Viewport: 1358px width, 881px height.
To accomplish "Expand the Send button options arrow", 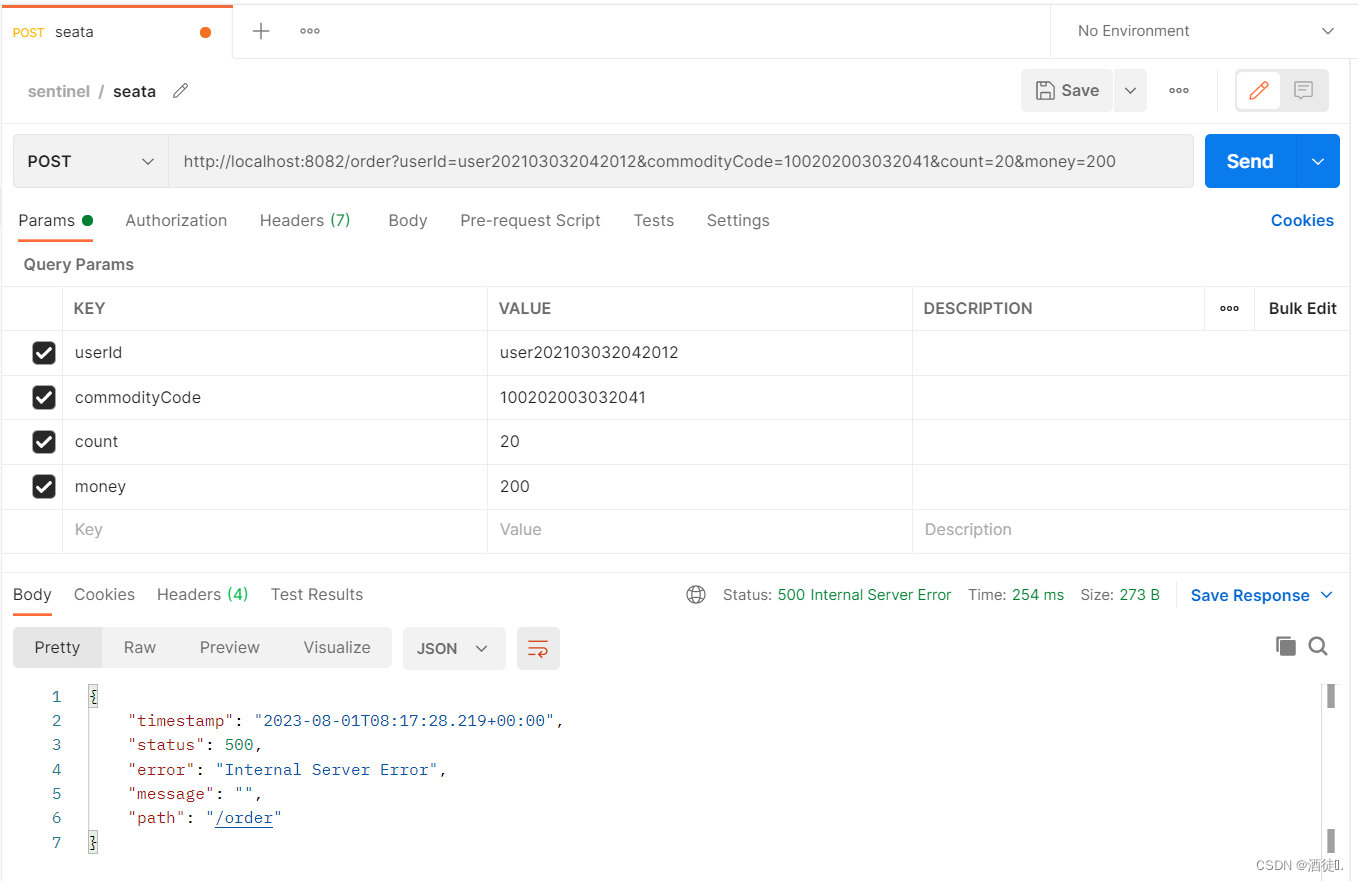I will pyautogui.click(x=1318, y=161).
